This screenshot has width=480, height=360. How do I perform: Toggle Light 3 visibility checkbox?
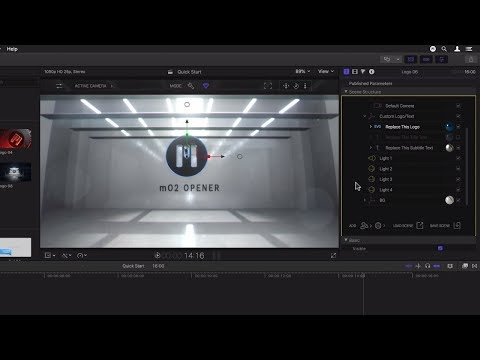pos(458,179)
